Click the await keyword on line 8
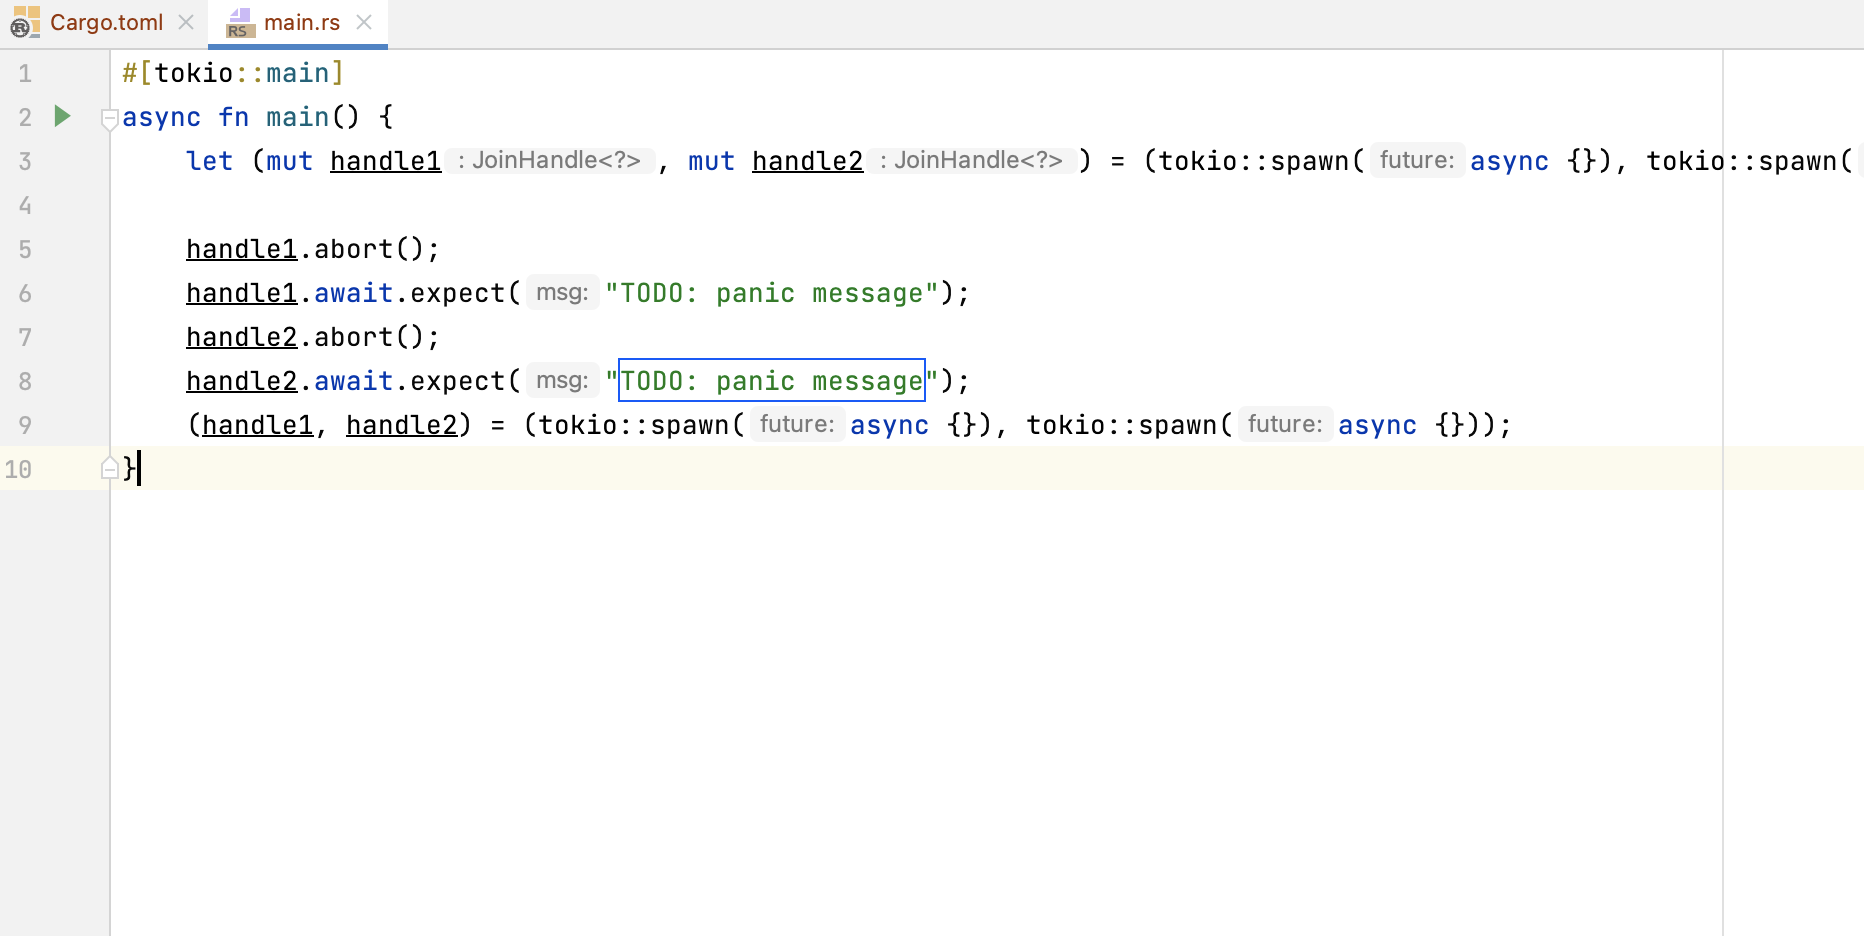The width and height of the screenshot is (1864, 936). coord(354,381)
